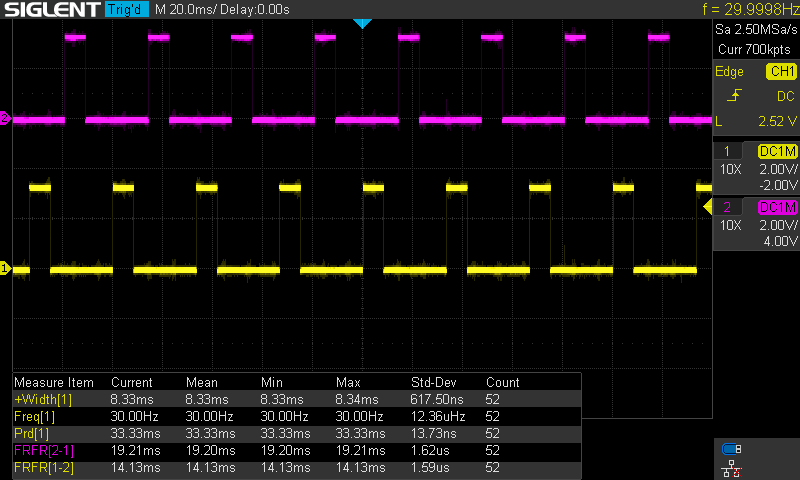Click the Current column header
800x480 pixels.
point(132,383)
